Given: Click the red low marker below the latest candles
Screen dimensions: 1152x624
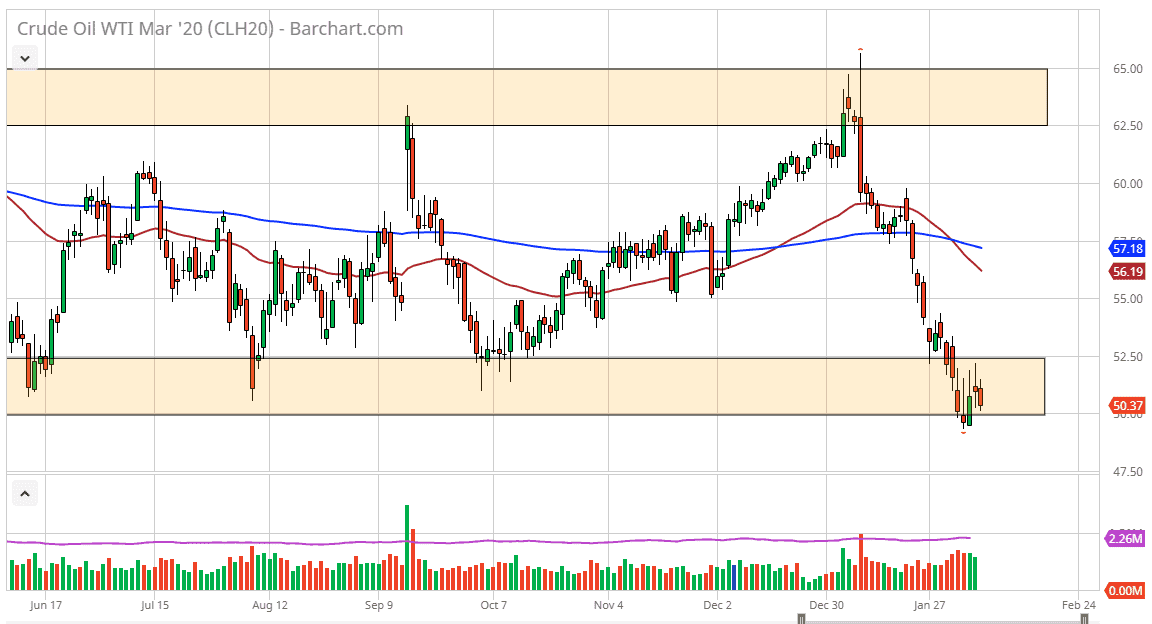Looking at the screenshot, I should point(964,432).
